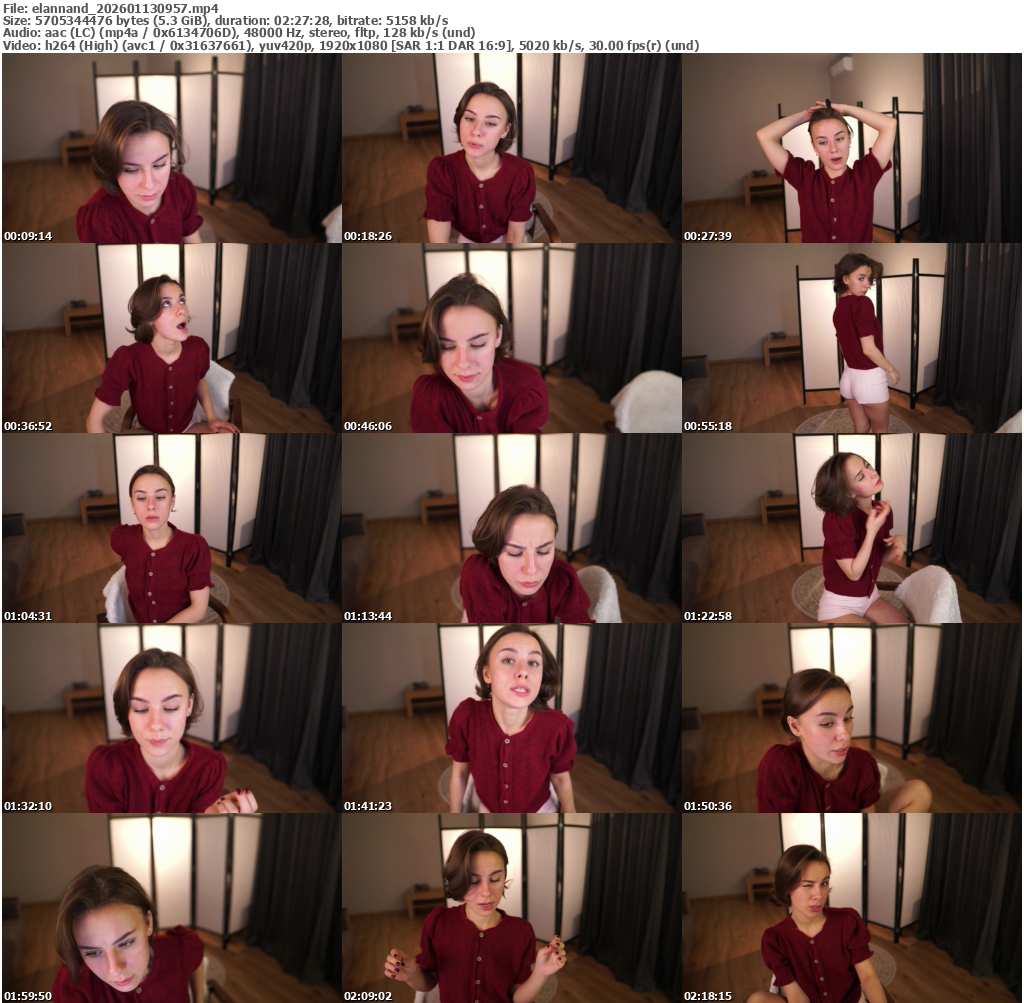1024x1003 pixels.
Task: Select the frame at 00:36:52
Action: tap(172, 338)
